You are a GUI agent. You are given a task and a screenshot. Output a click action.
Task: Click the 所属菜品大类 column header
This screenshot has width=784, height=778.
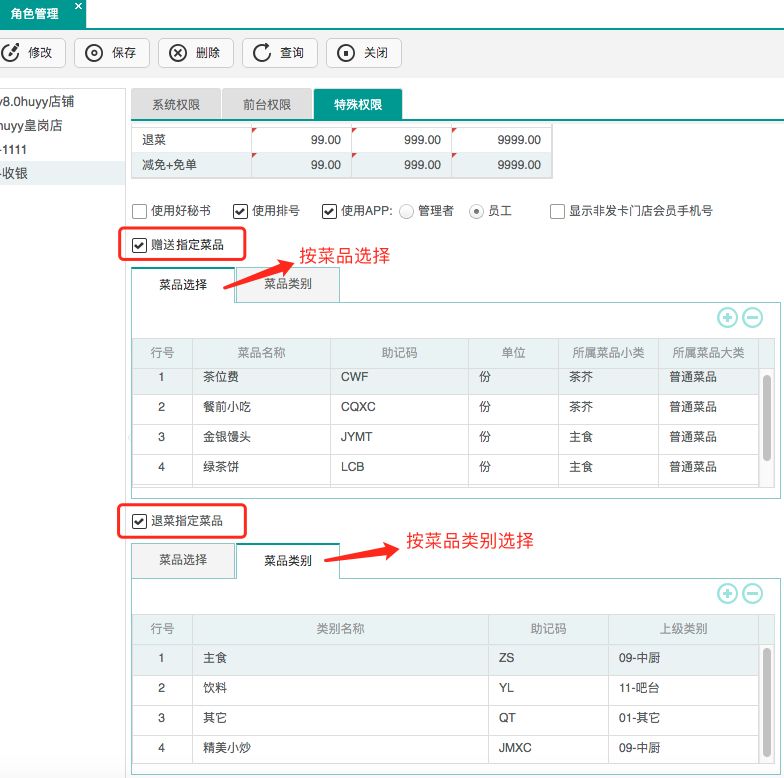[708, 353]
